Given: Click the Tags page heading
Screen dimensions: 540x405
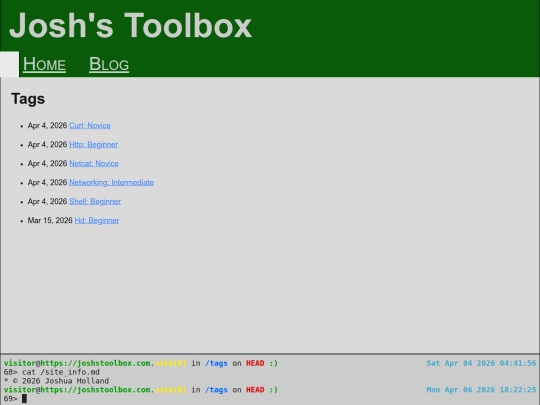Looking at the screenshot, I should (28, 99).
